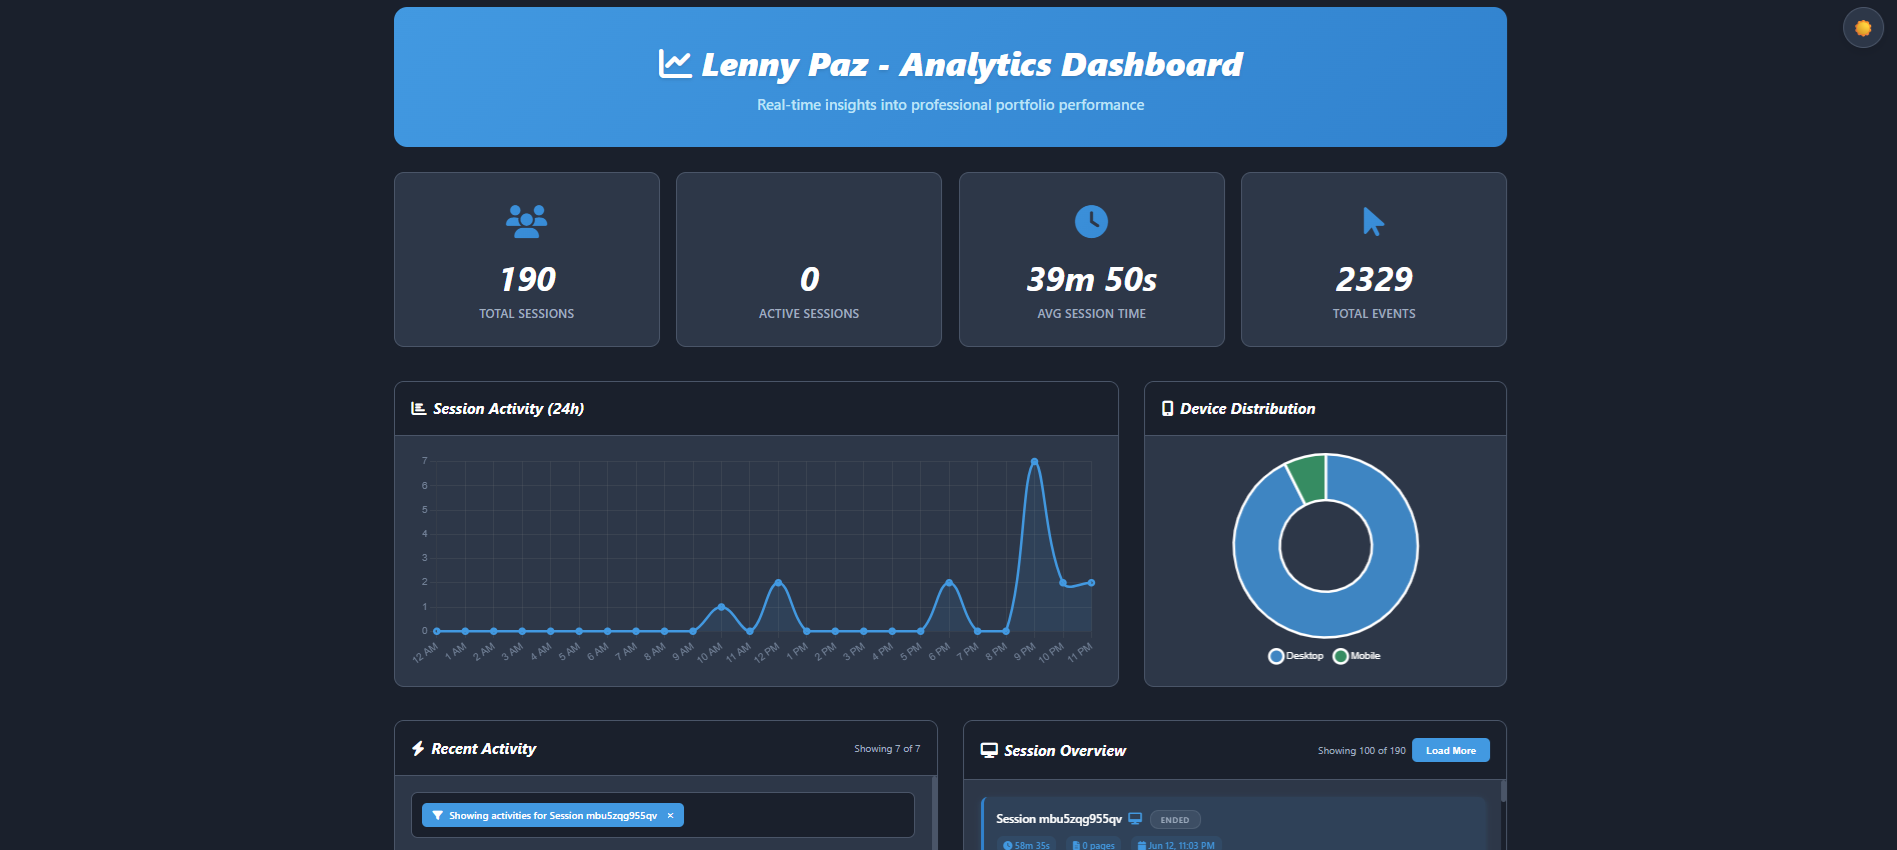Click the lightning bolt icon beside Recent Activity
Viewport: 1897px width, 850px height.
(418, 749)
